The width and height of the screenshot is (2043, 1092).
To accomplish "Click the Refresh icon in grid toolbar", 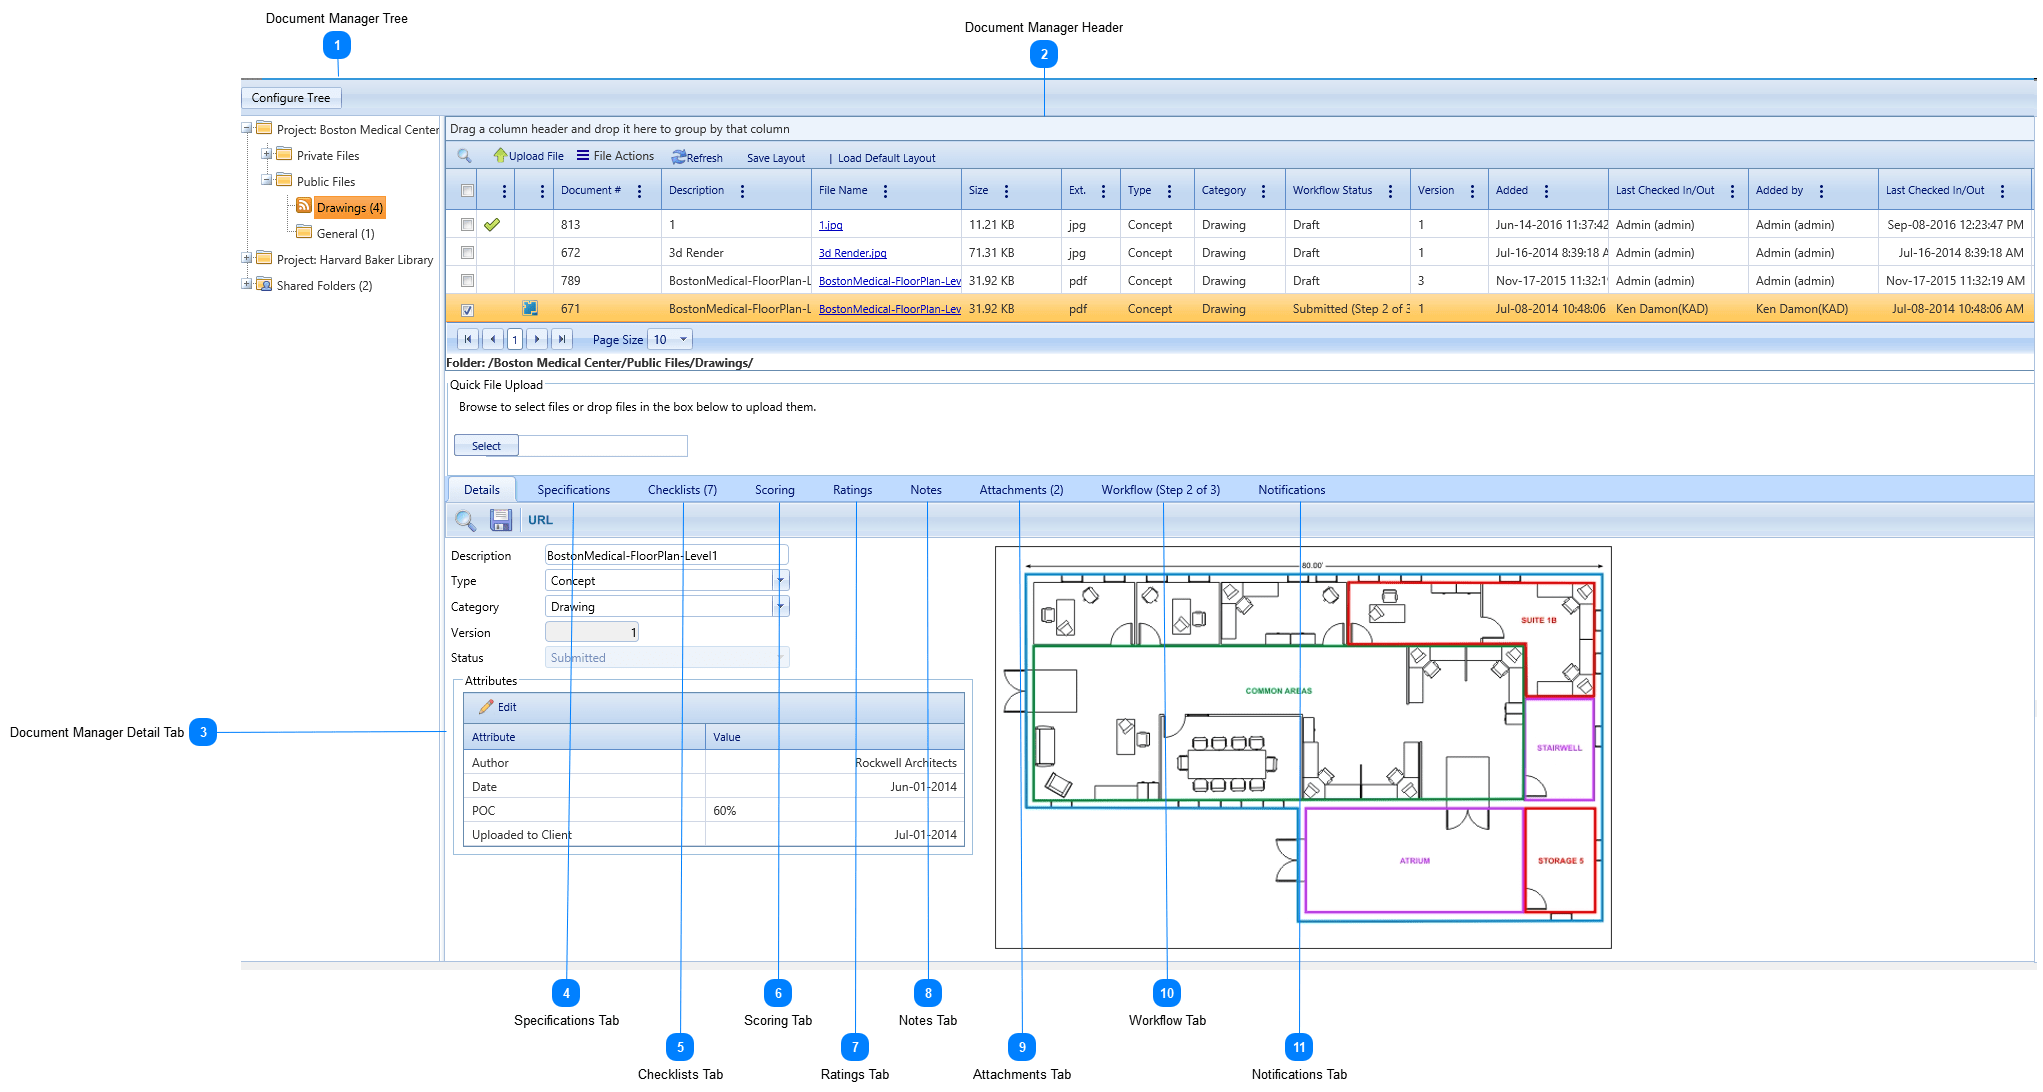I will coord(679,157).
